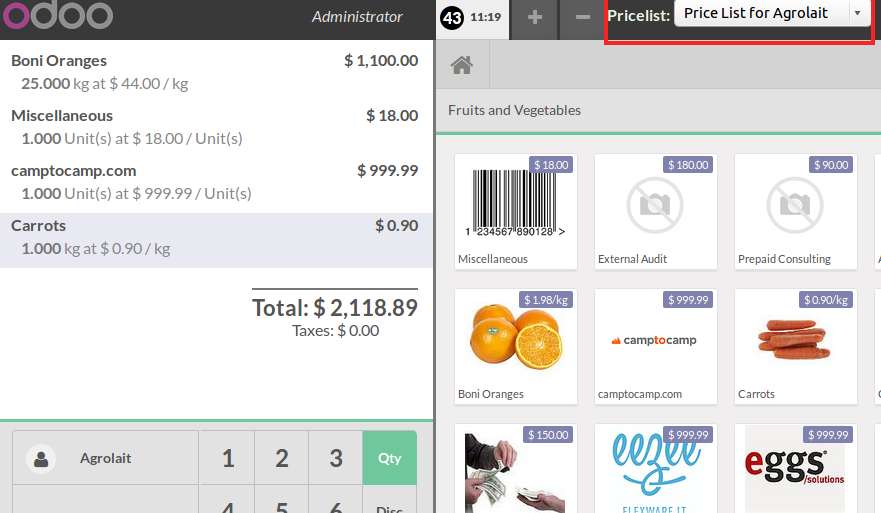The width and height of the screenshot is (881, 513).
Task: Activate the Qty mode button
Action: [x=389, y=458]
